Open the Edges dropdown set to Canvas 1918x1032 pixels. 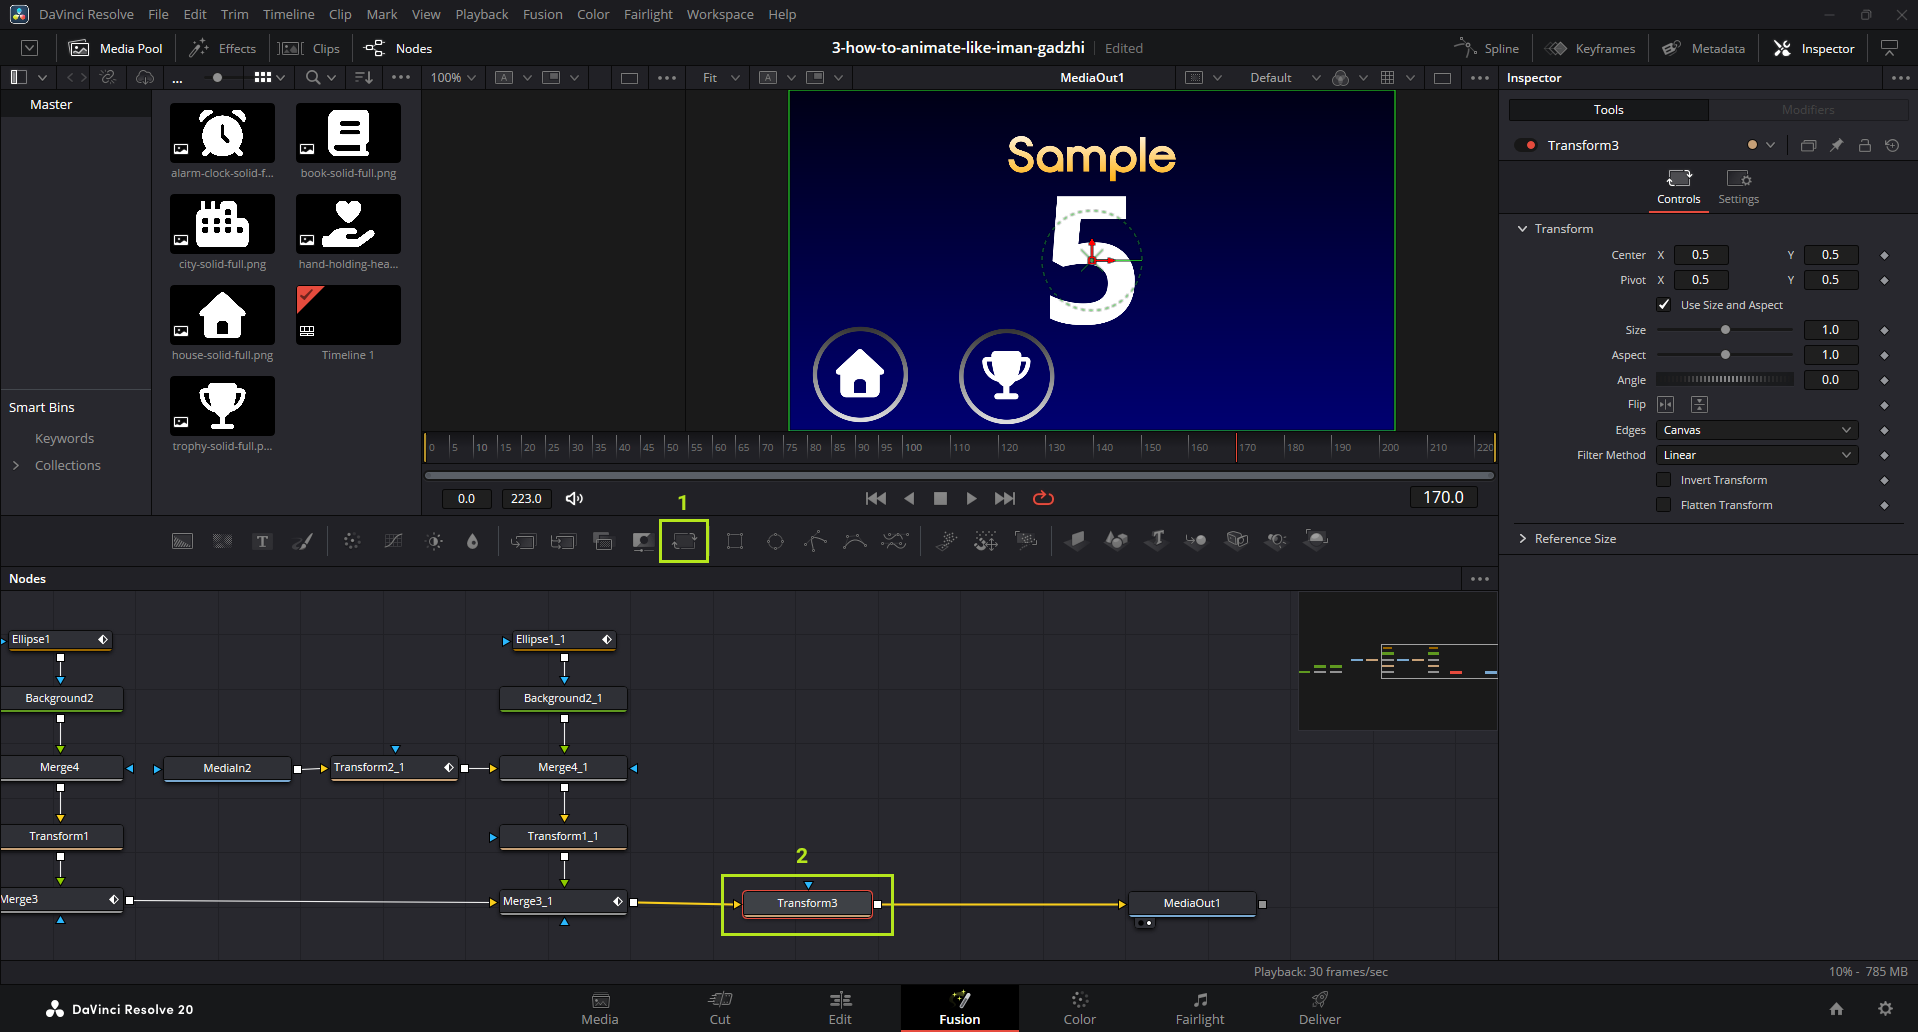pos(1756,430)
